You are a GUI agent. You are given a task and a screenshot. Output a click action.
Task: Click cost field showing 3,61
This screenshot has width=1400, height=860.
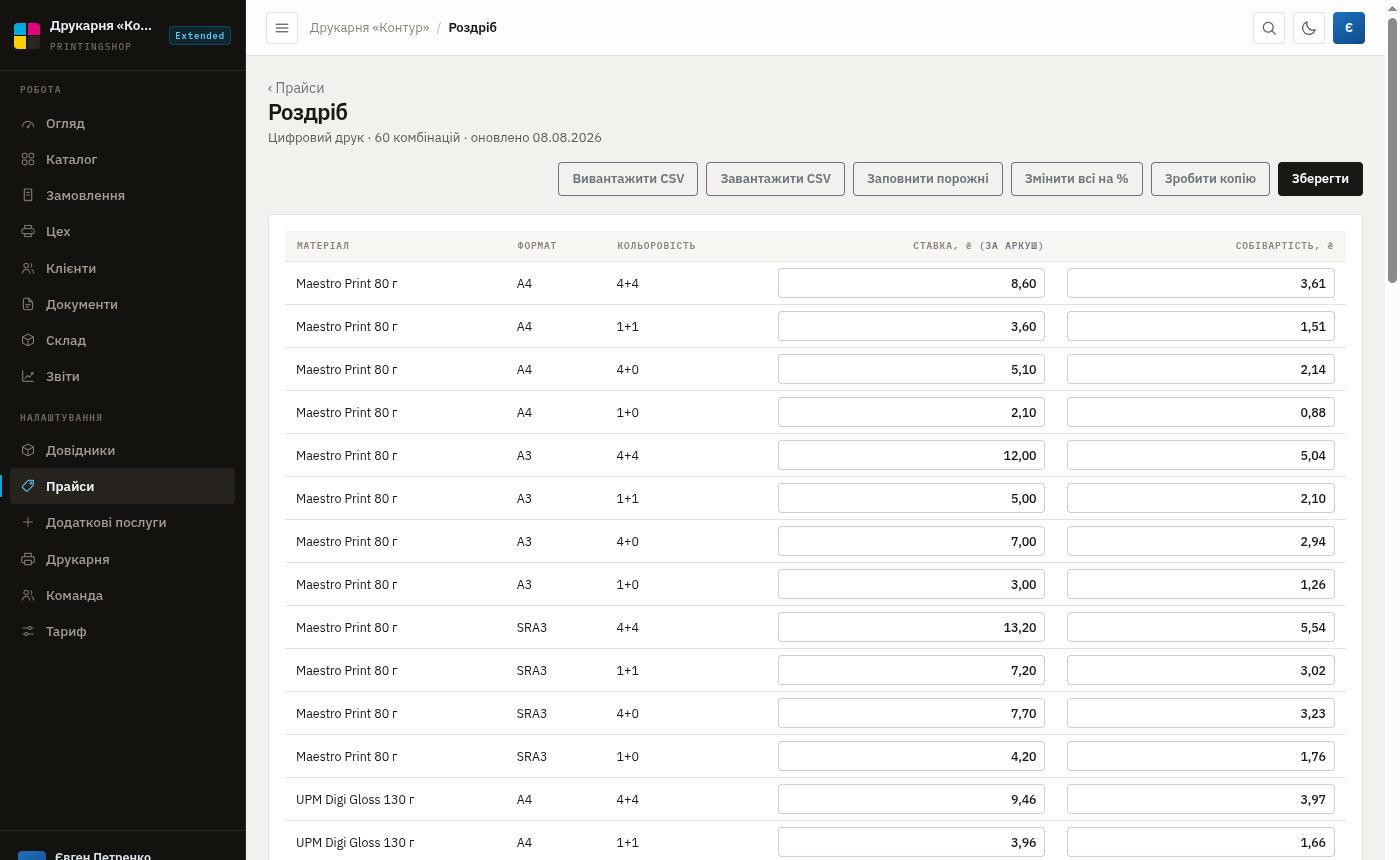[x=1200, y=283]
